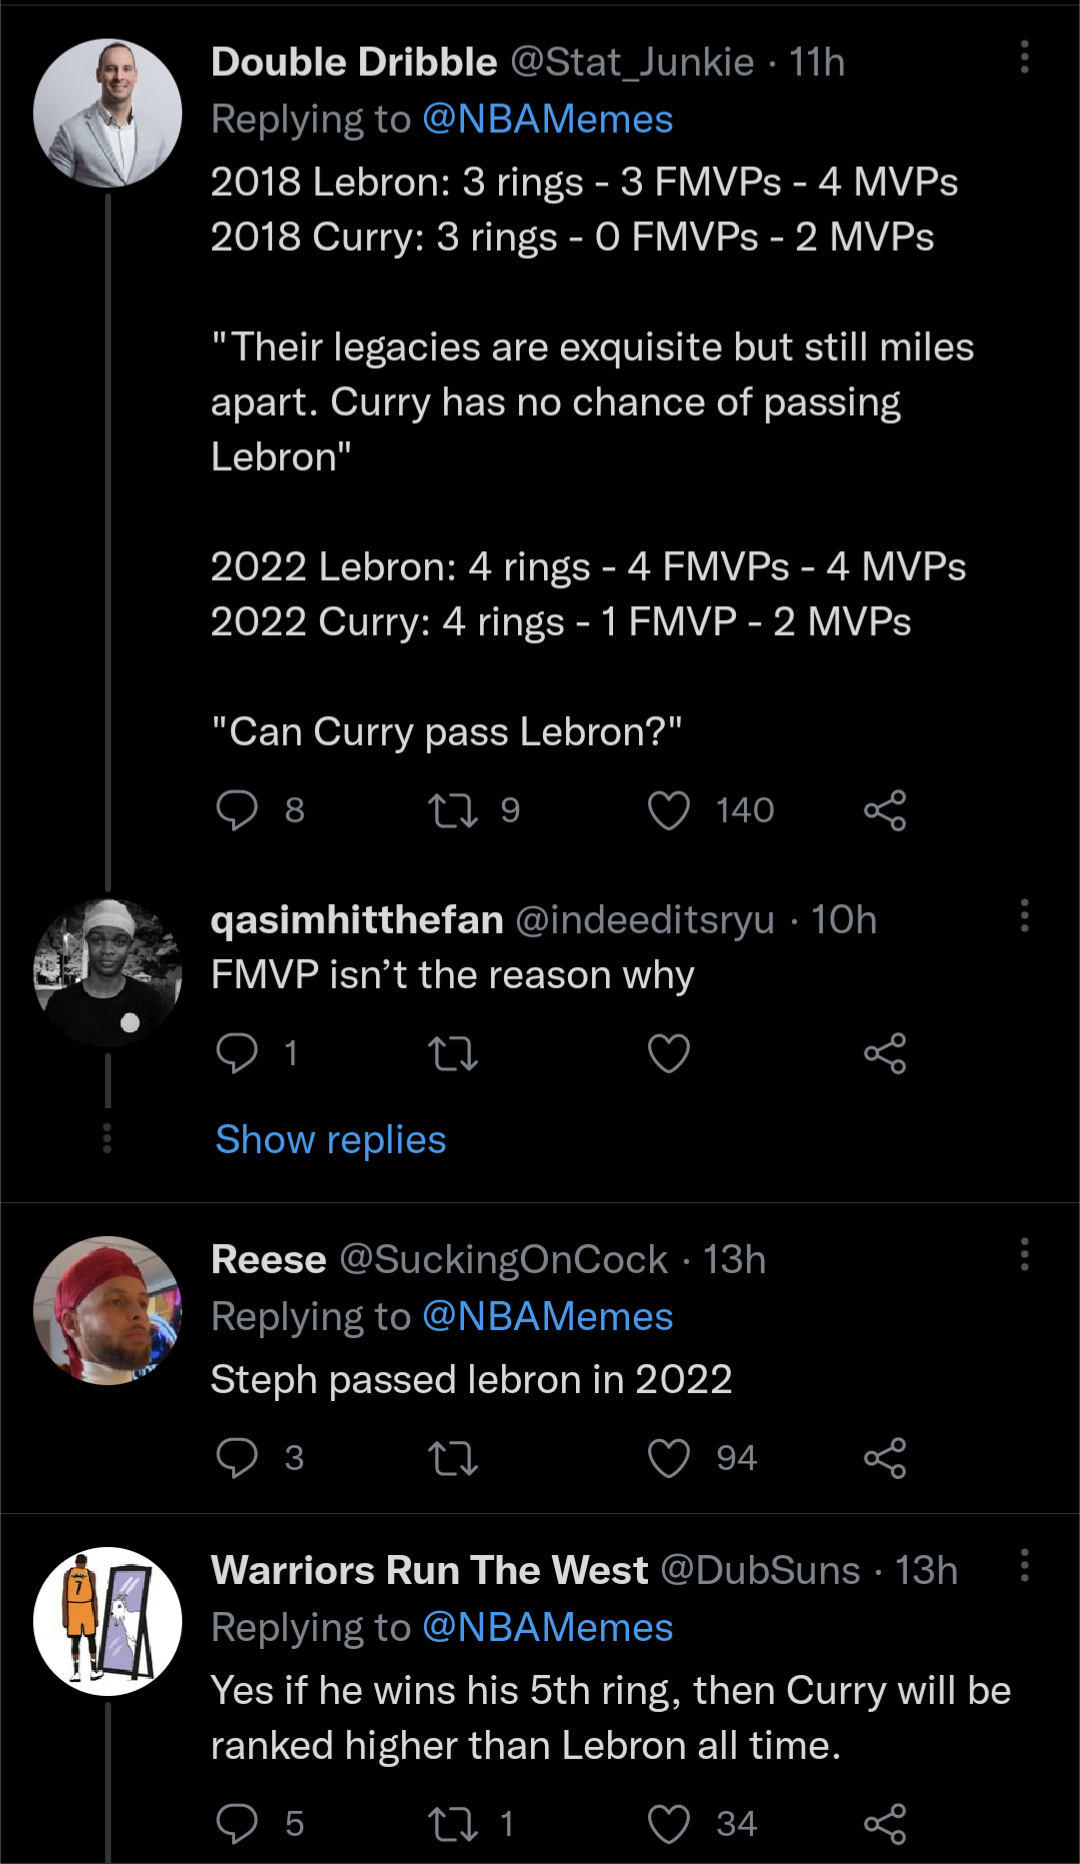Reply to qasimhitthefan's comment
The height and width of the screenshot is (1864, 1080).
tap(238, 1052)
